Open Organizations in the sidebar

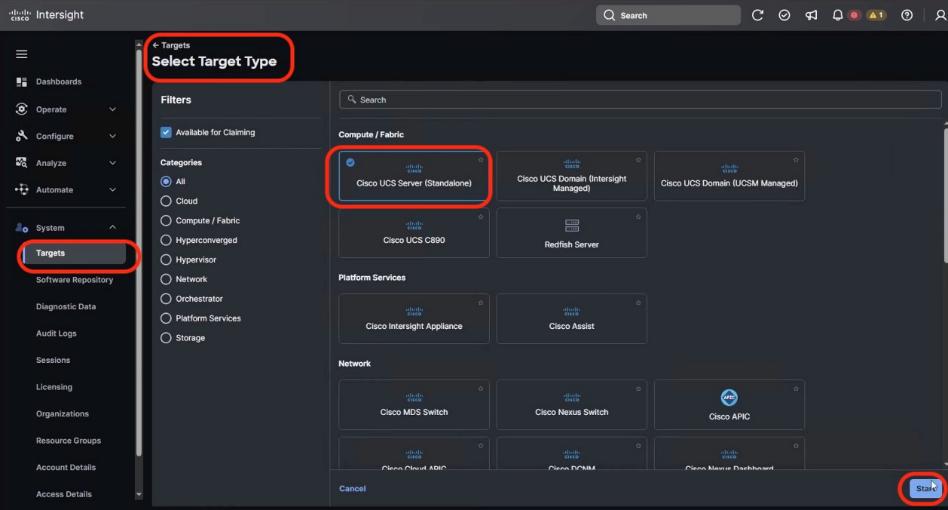(x=62, y=413)
